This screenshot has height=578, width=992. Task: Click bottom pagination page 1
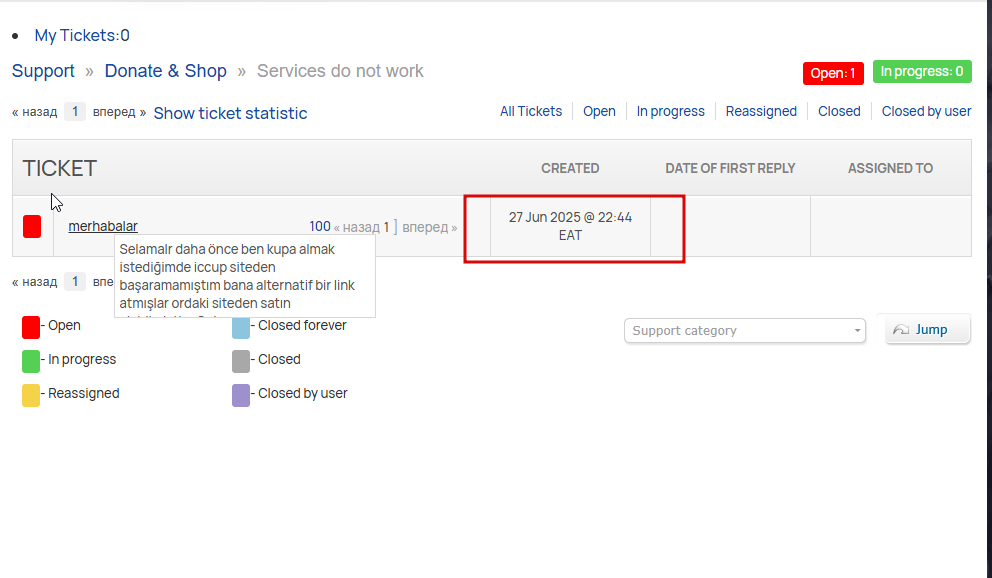point(75,281)
